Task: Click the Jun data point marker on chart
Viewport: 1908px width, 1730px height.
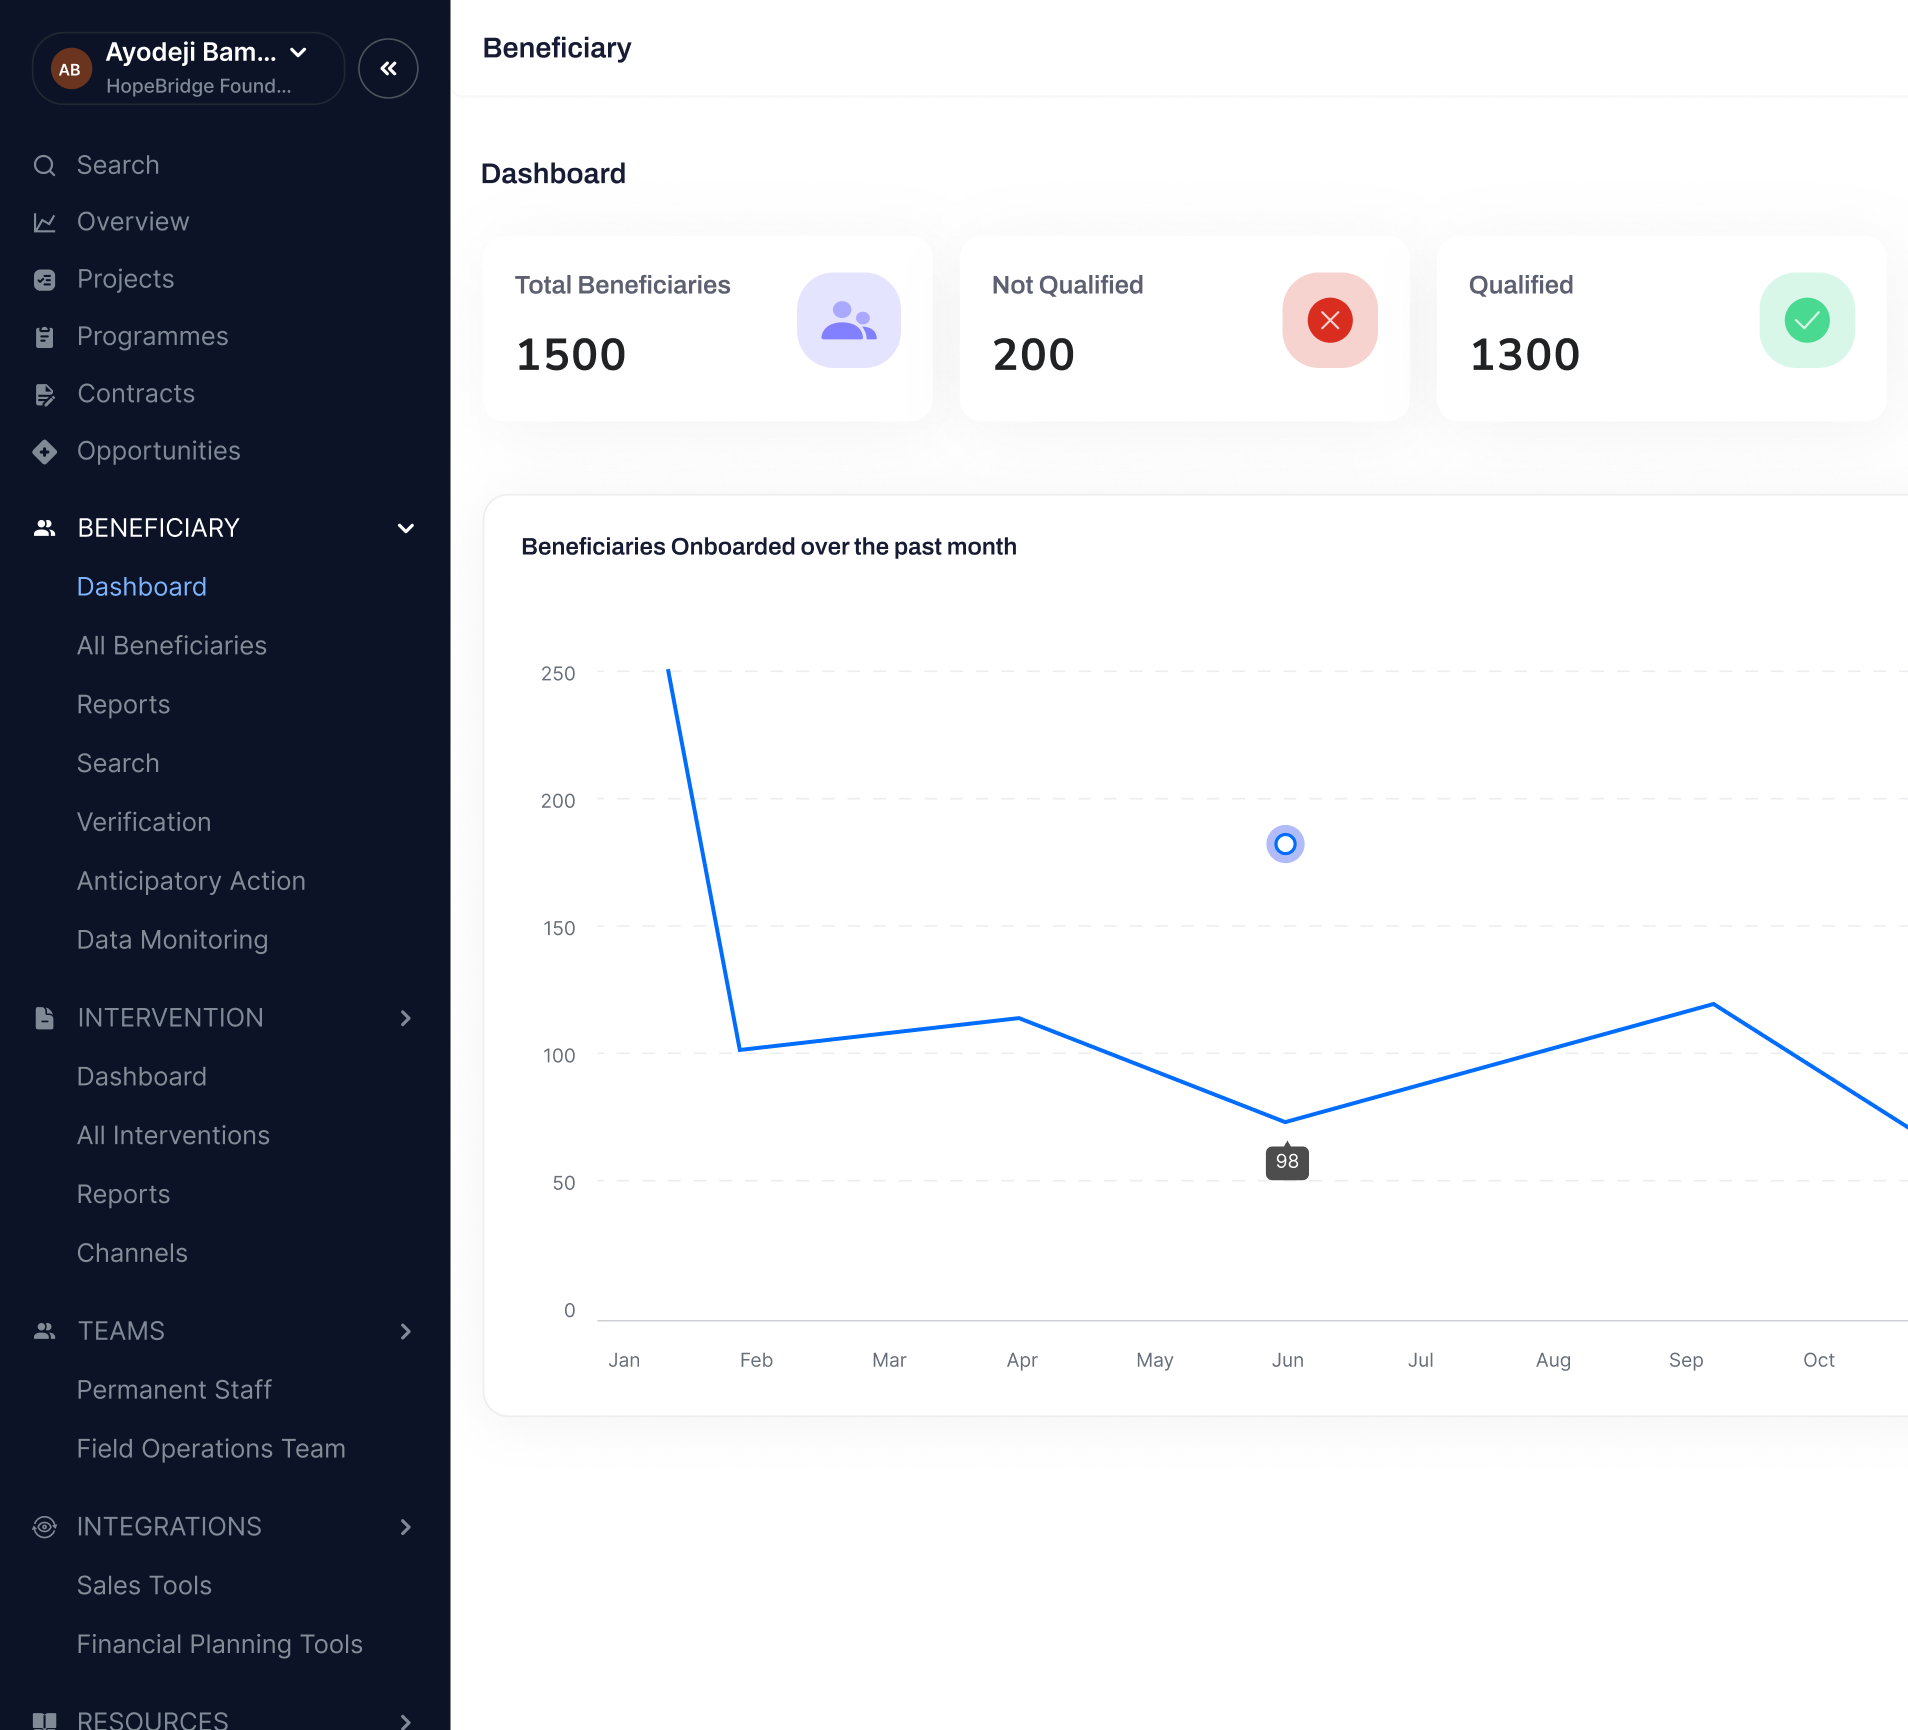Action: pos(1285,844)
